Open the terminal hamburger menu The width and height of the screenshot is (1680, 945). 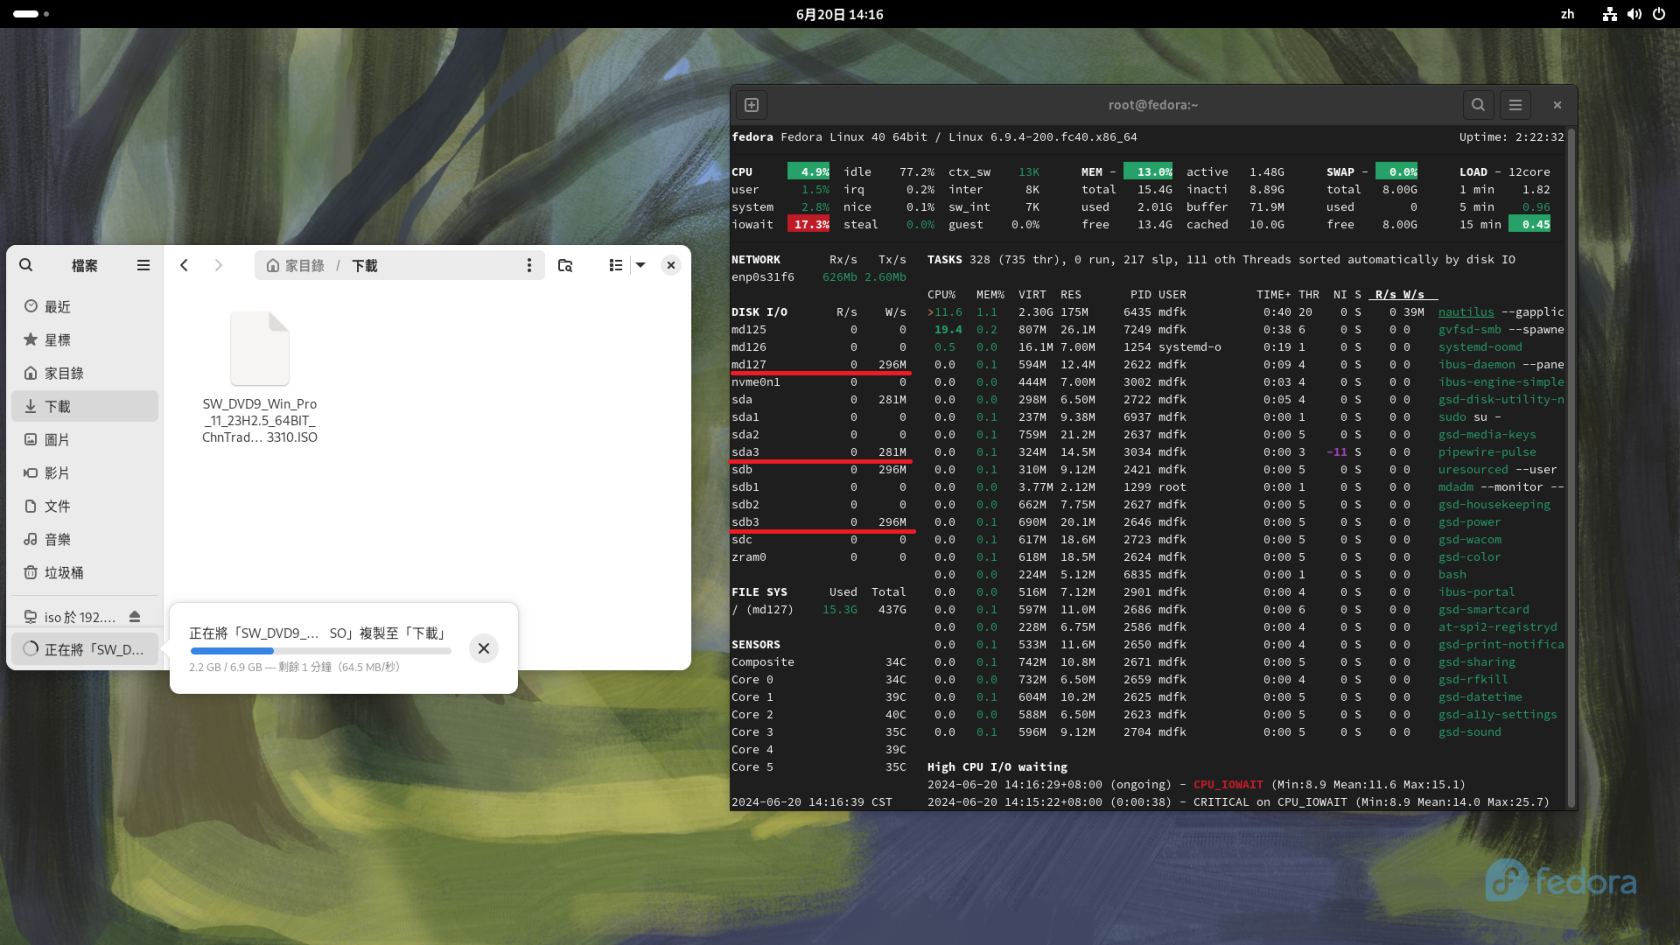point(1516,104)
